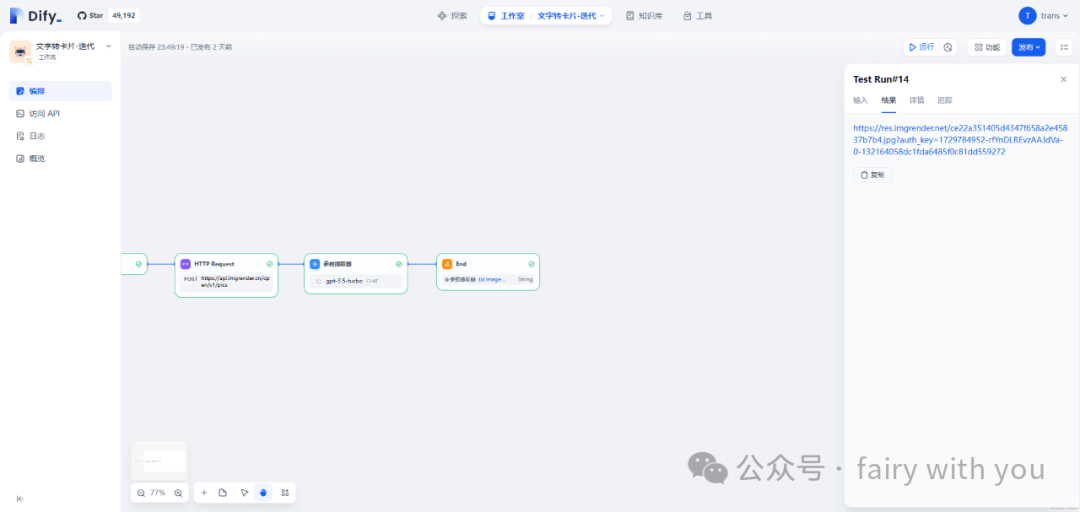Open the 知识库 knowledge menu
Screen dimensions: 1080x512
click(x=643, y=16)
